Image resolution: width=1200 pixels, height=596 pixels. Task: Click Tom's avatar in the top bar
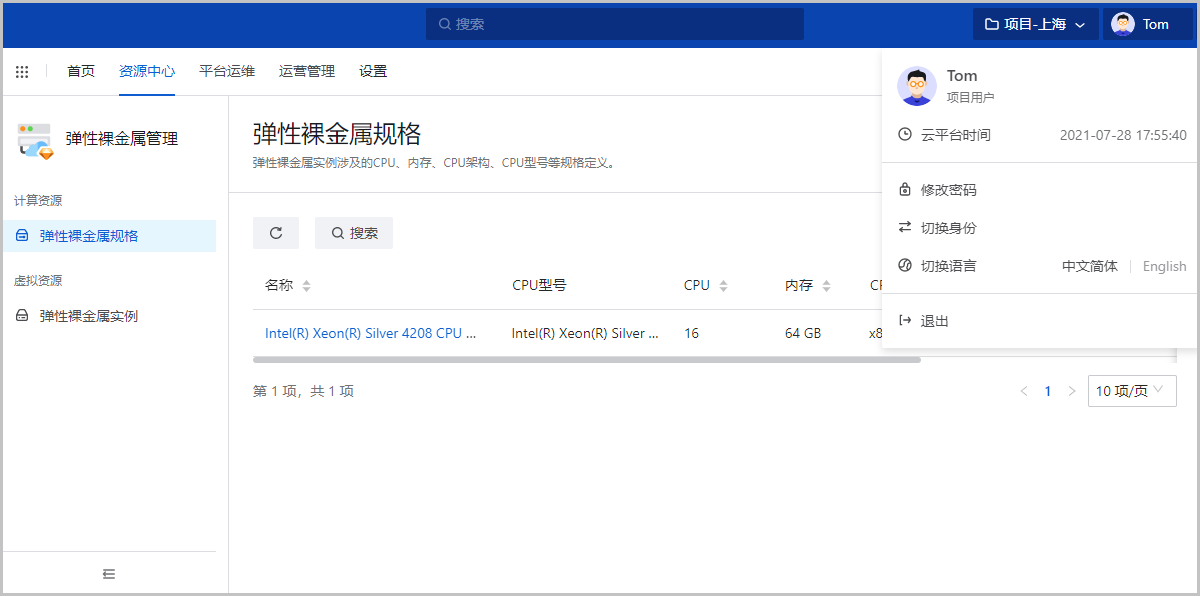tap(1123, 24)
